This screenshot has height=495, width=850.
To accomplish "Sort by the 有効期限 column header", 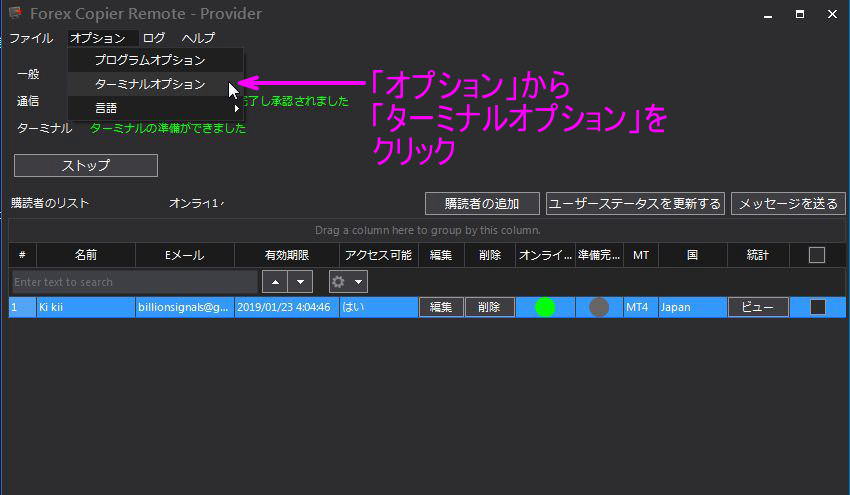I will click(x=287, y=255).
